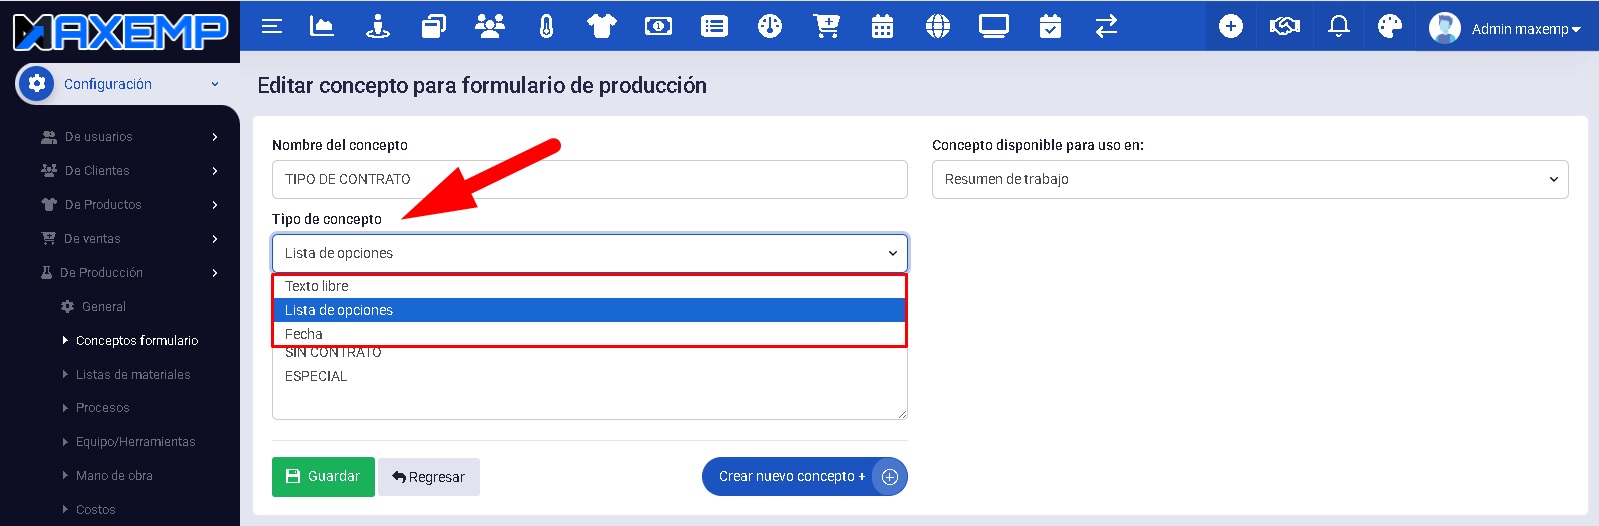
Task: Open notifications bell
Action: point(1339,27)
